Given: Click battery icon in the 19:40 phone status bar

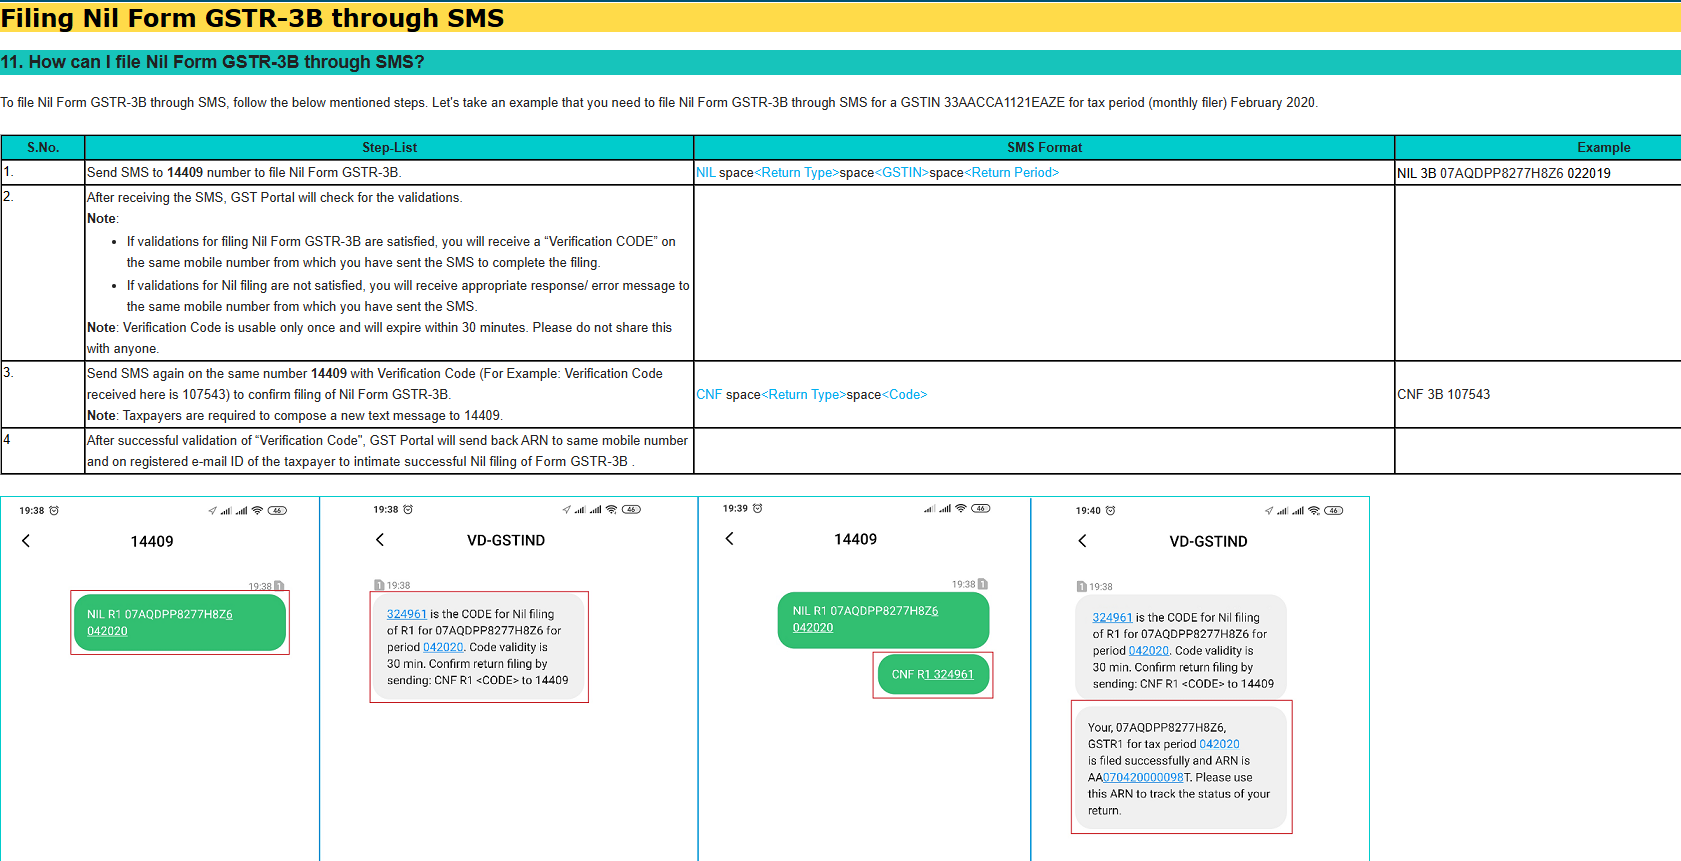Looking at the screenshot, I should click(1334, 510).
